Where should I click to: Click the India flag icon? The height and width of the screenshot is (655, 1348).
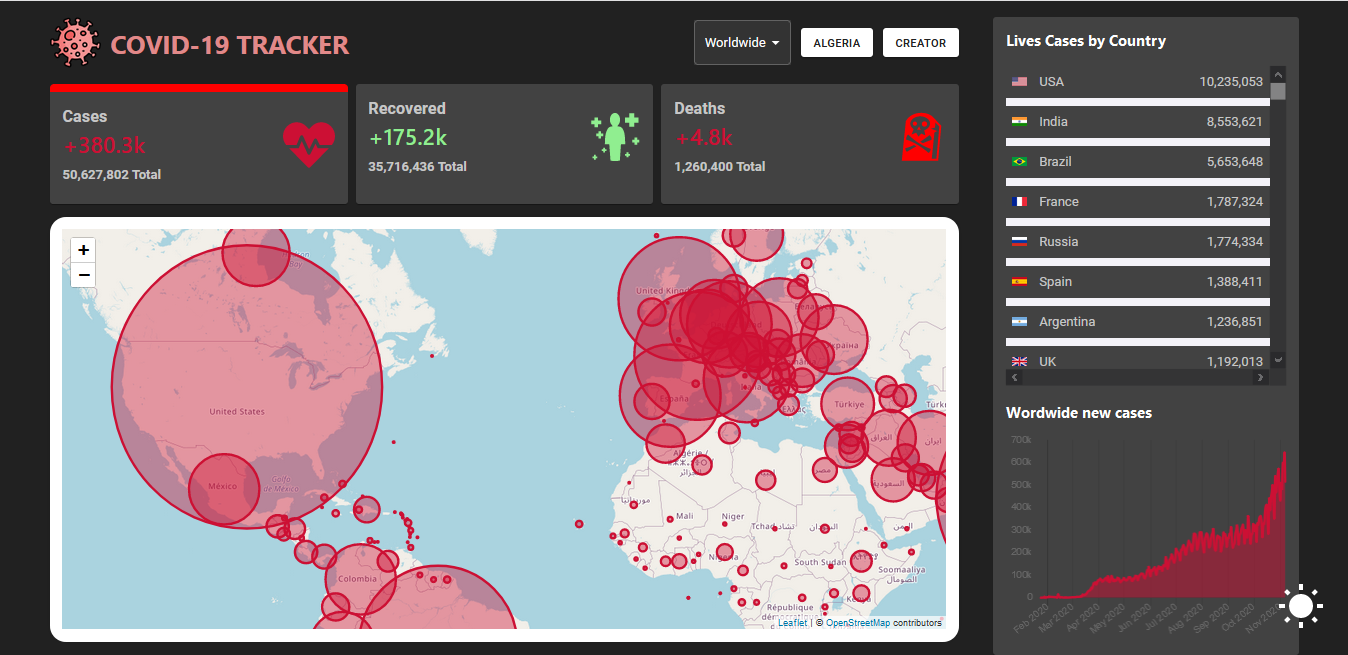pos(1019,122)
